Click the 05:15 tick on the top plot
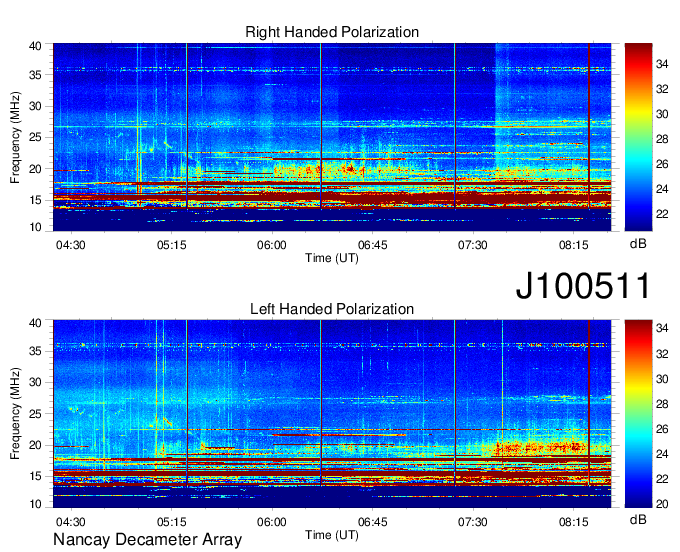This screenshot has width=680, height=552. (171, 245)
